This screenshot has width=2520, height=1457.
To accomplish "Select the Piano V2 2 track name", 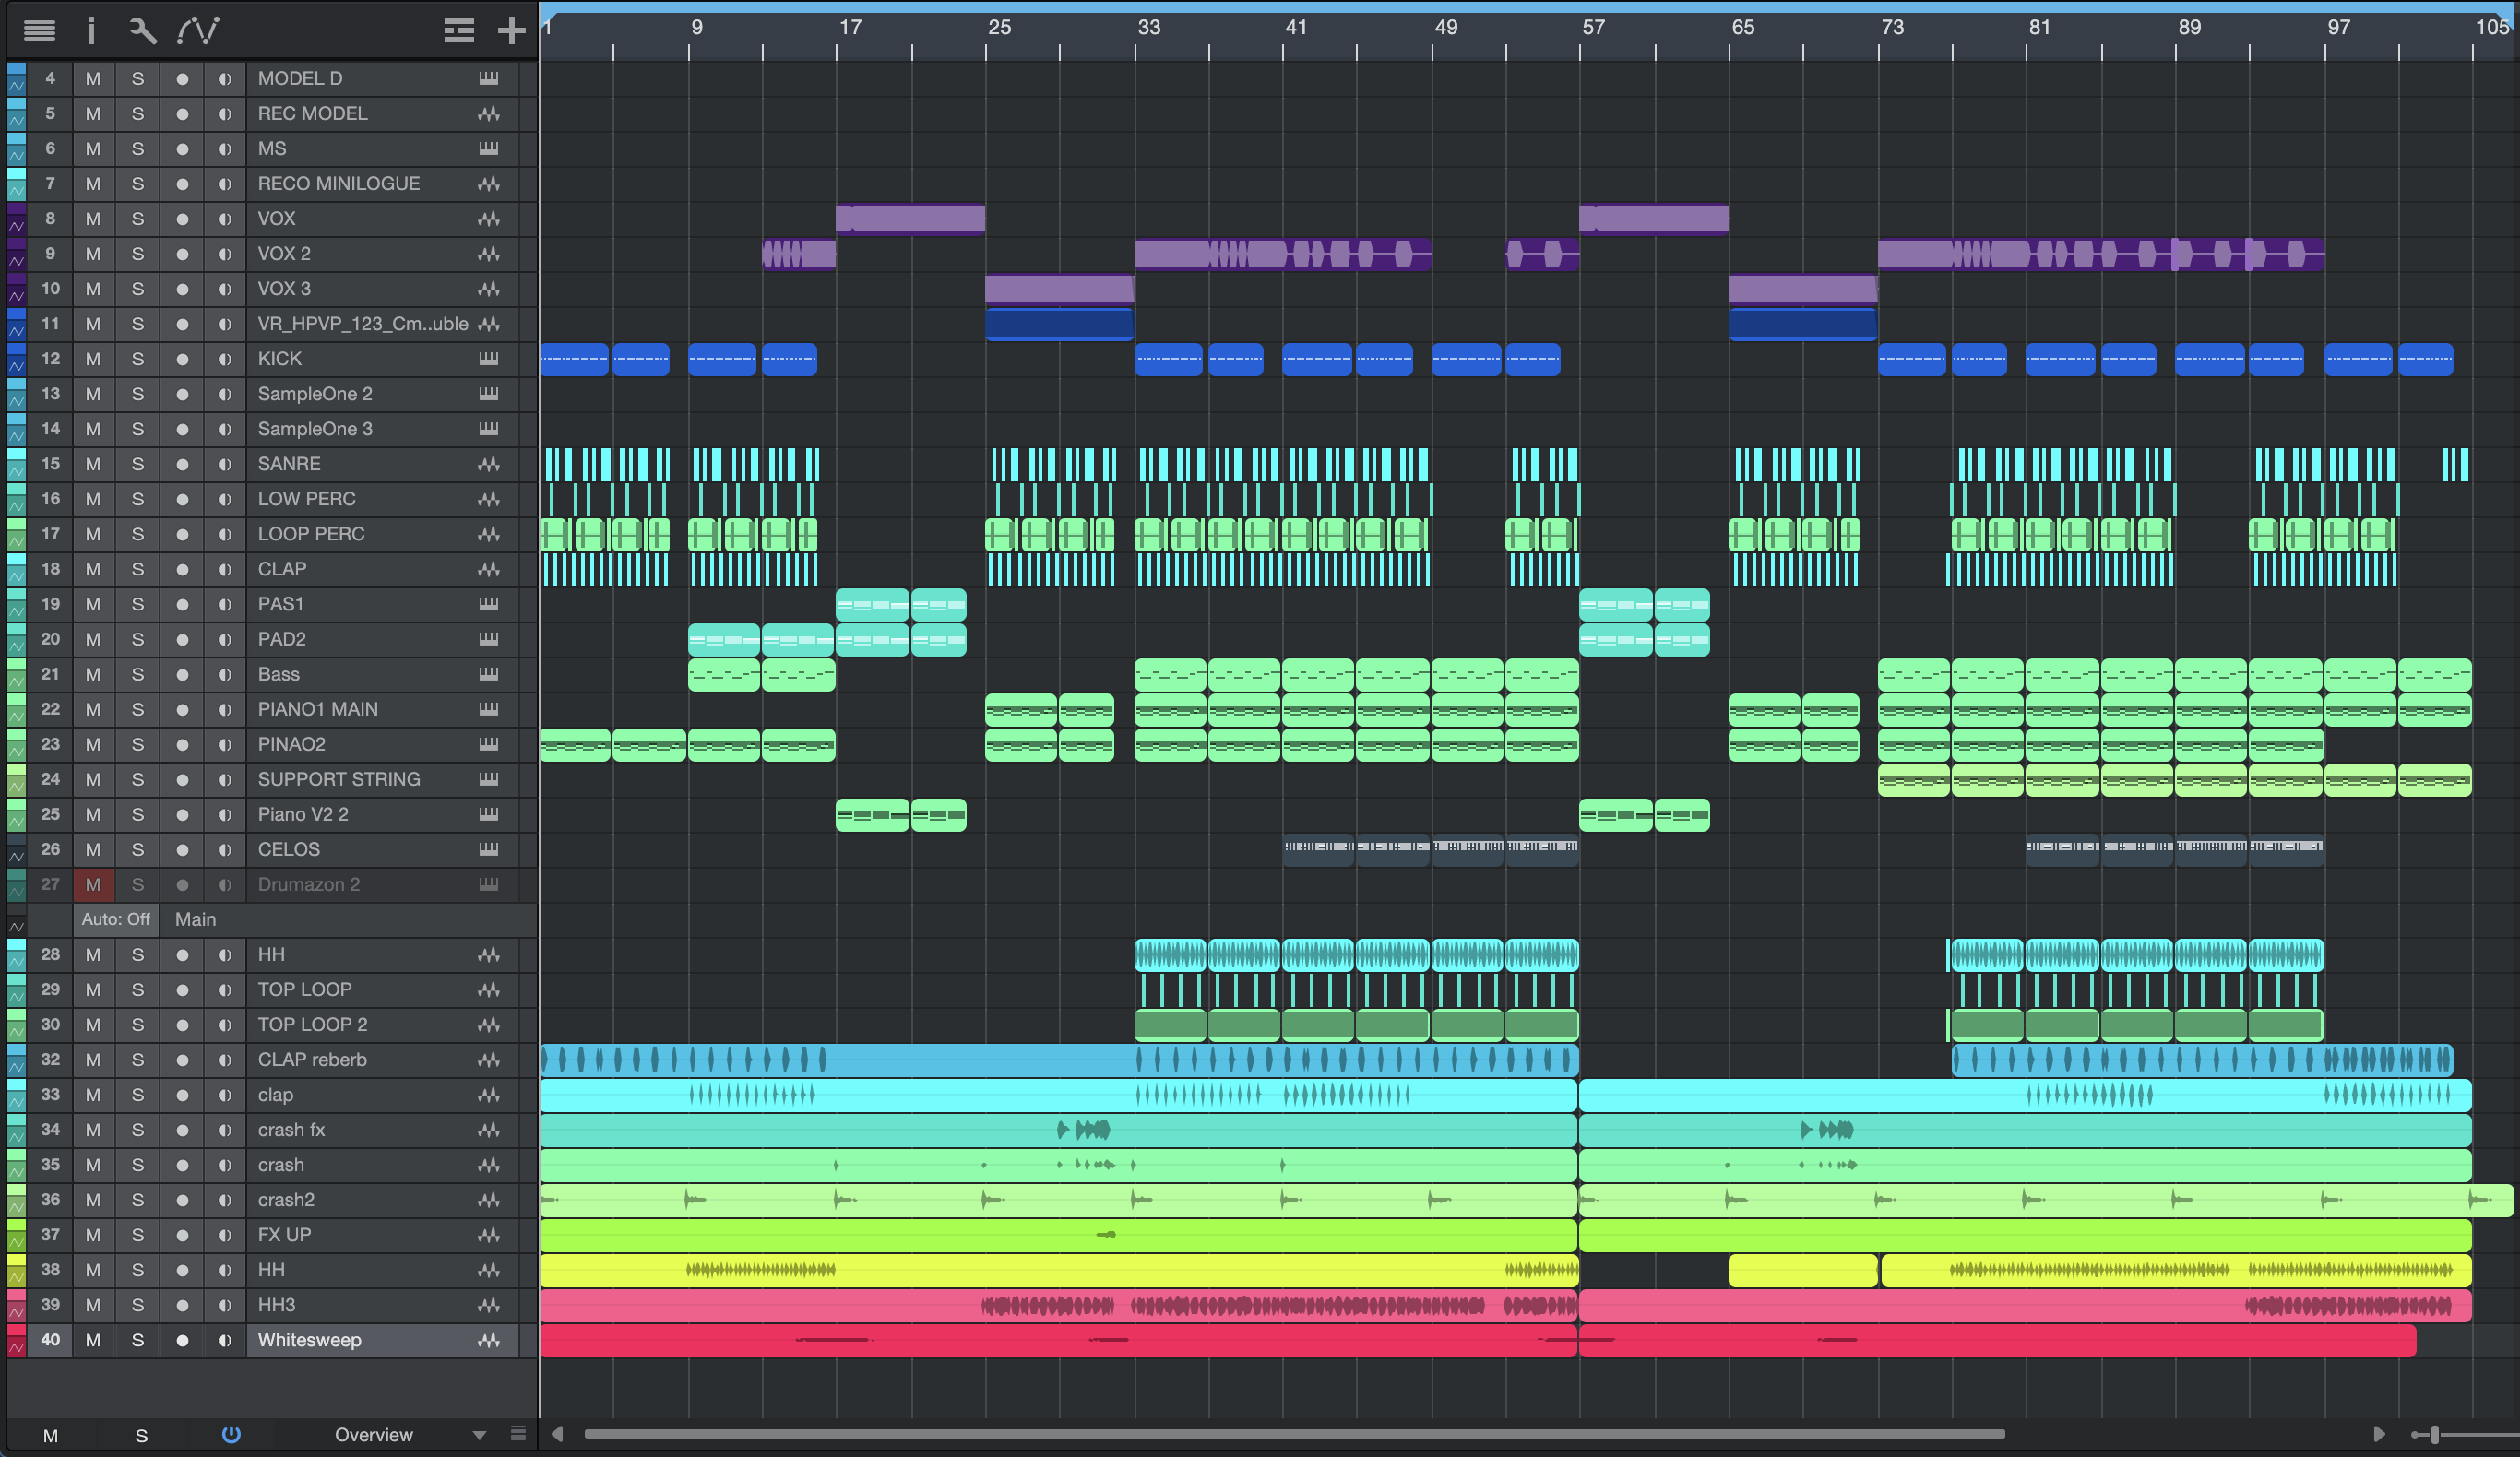I will (x=303, y=814).
